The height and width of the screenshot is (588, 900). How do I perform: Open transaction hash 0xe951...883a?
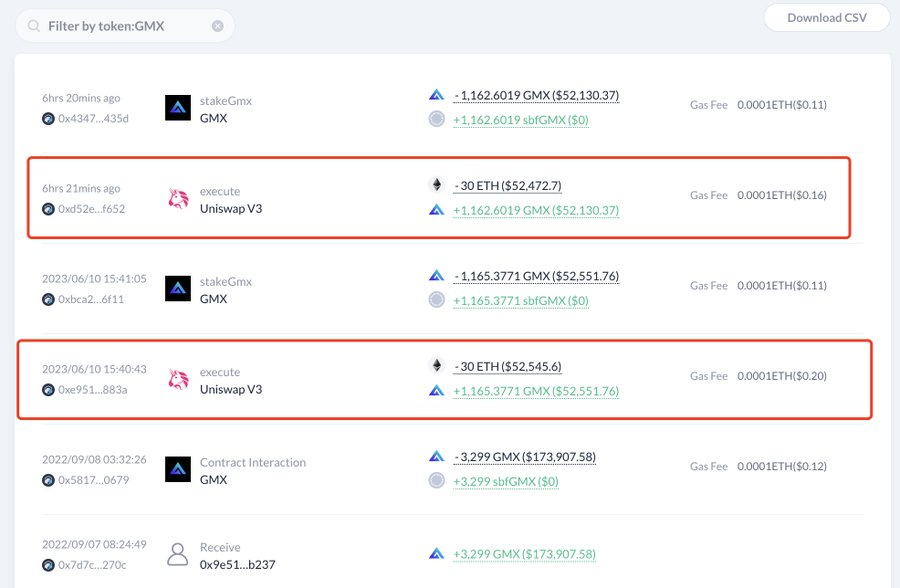(x=92, y=390)
